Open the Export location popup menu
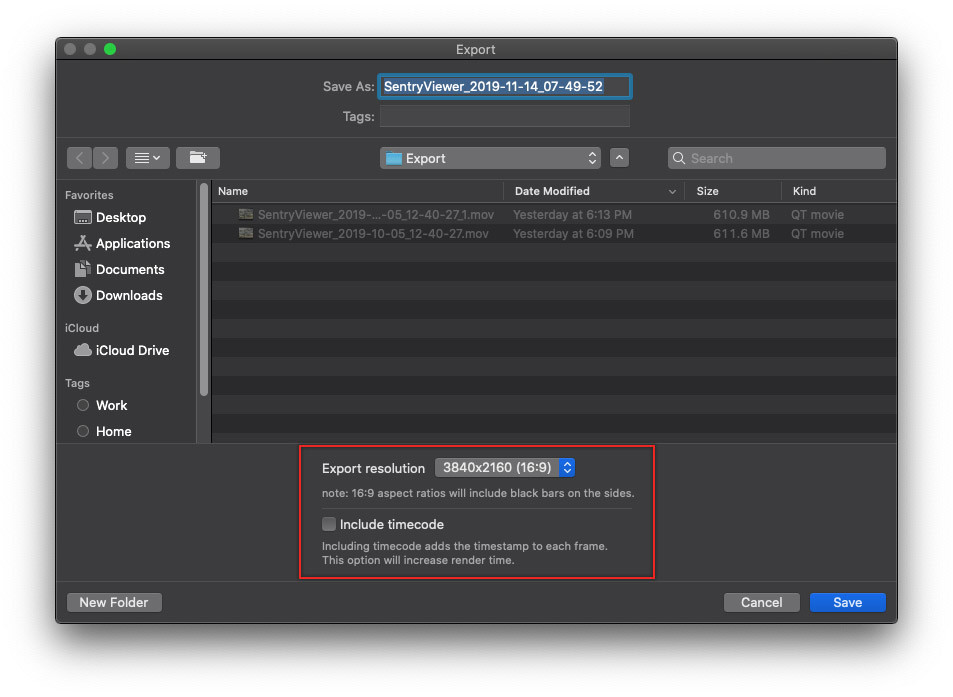This screenshot has height=697, width=953. [490, 158]
